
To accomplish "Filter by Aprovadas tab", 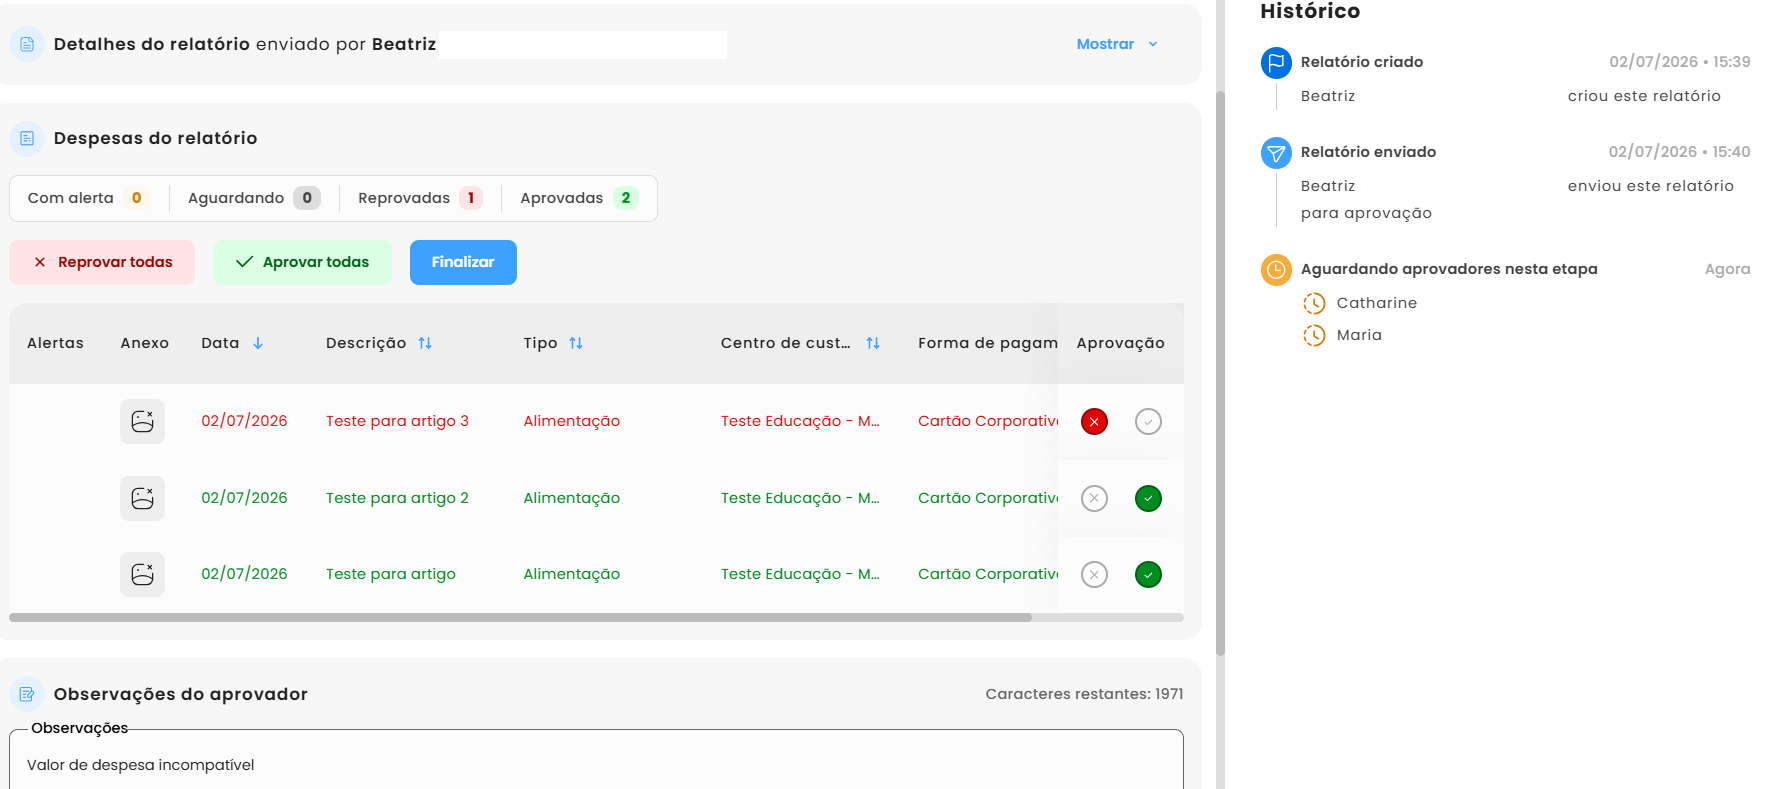I will [579, 198].
